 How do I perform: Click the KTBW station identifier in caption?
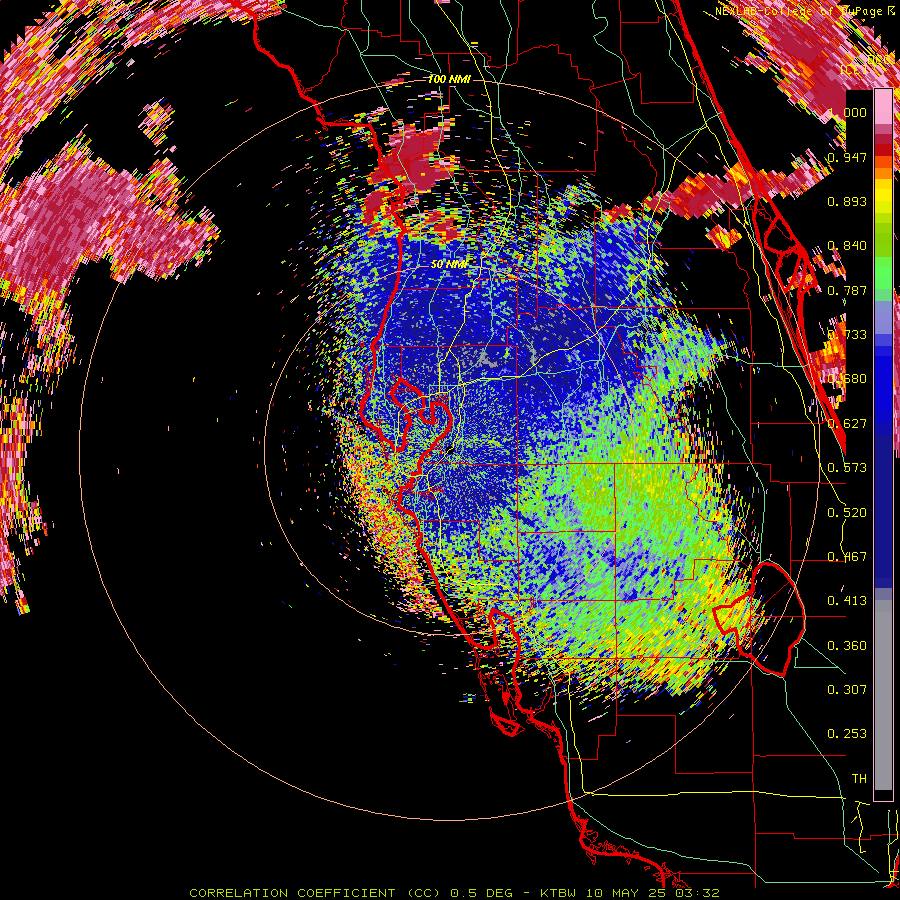pyautogui.click(x=557, y=893)
